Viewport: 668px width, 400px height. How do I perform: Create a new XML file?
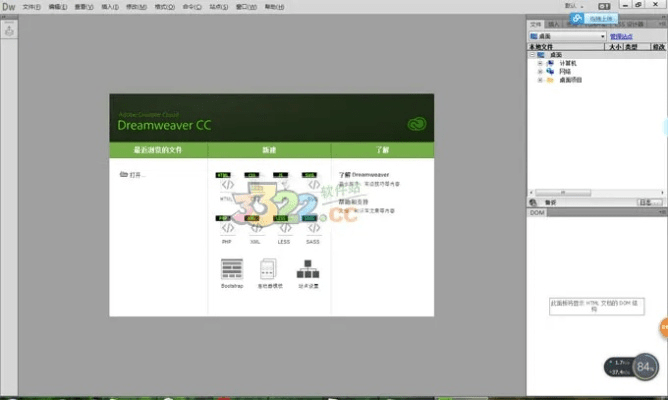254,227
